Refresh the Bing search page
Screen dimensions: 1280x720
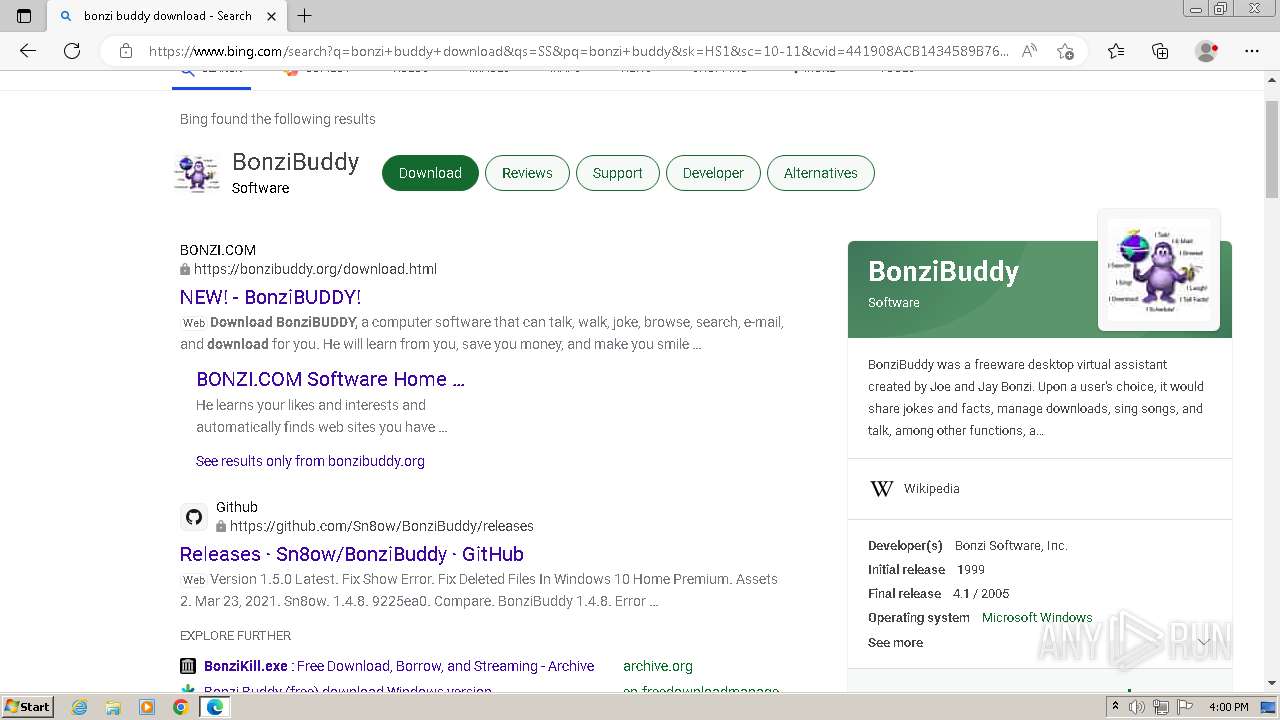[x=72, y=51]
